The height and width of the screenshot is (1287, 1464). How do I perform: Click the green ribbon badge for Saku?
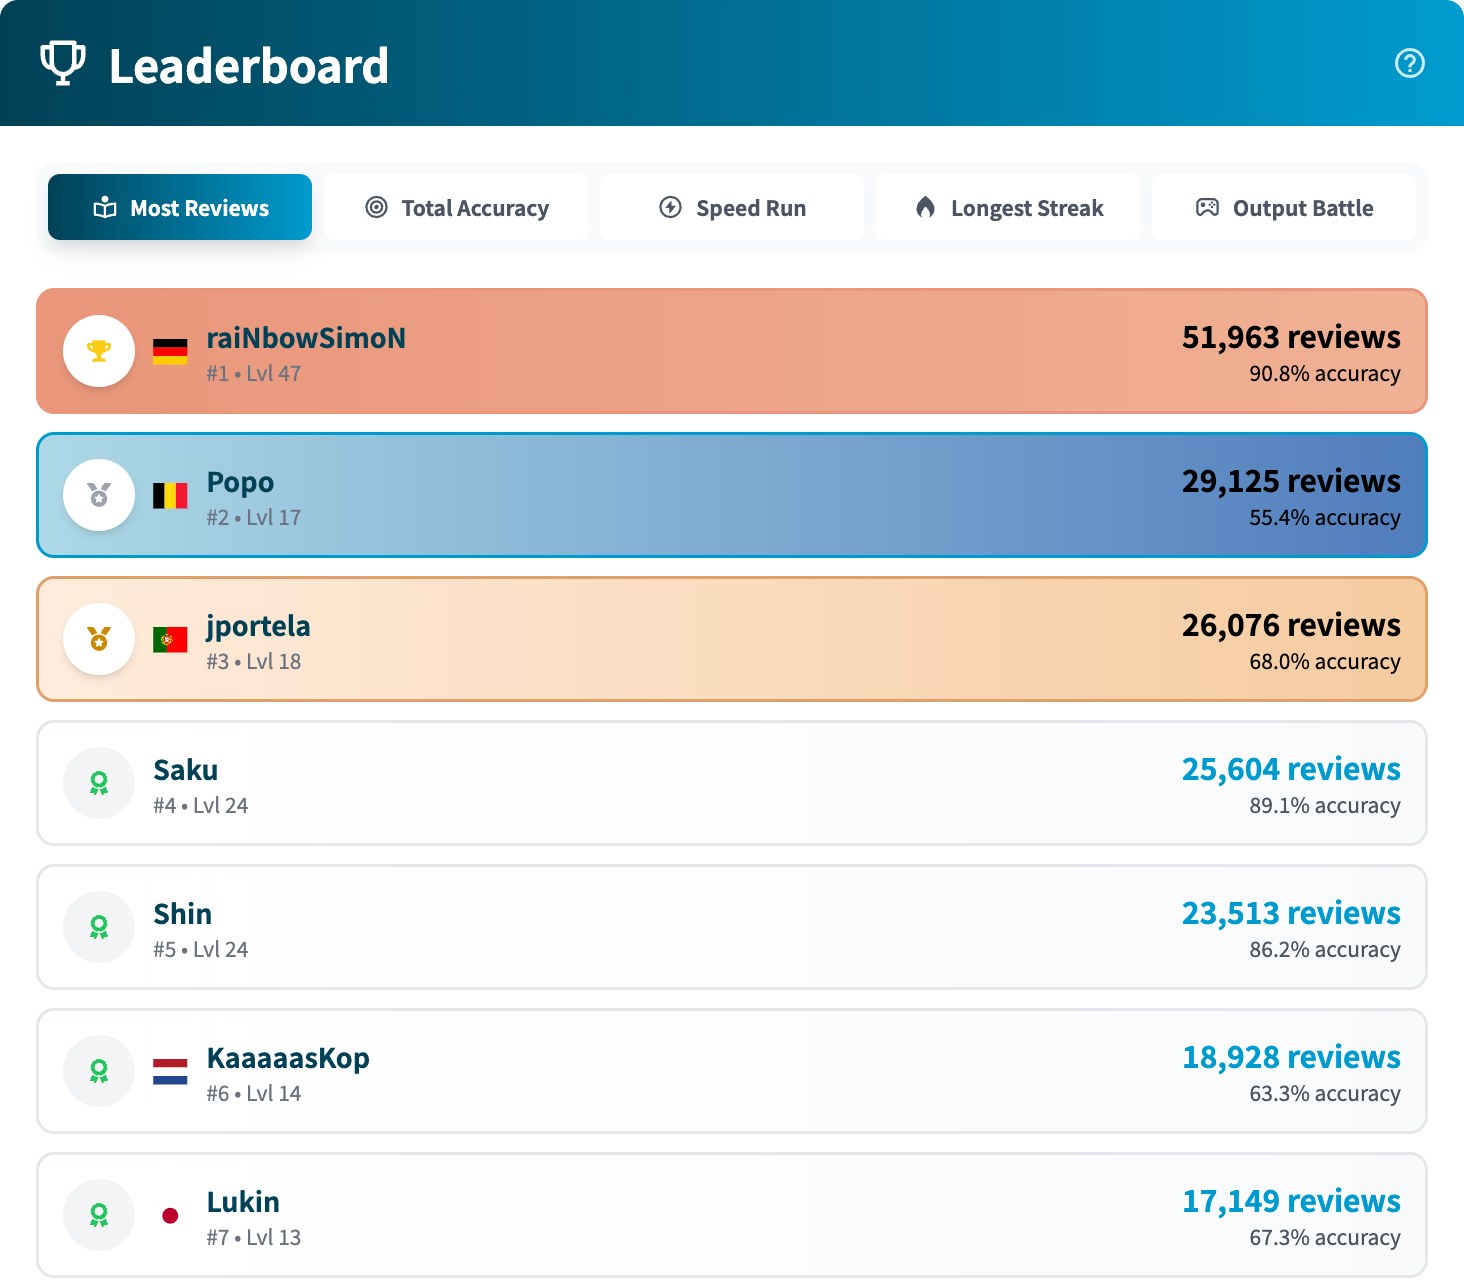[x=99, y=783]
